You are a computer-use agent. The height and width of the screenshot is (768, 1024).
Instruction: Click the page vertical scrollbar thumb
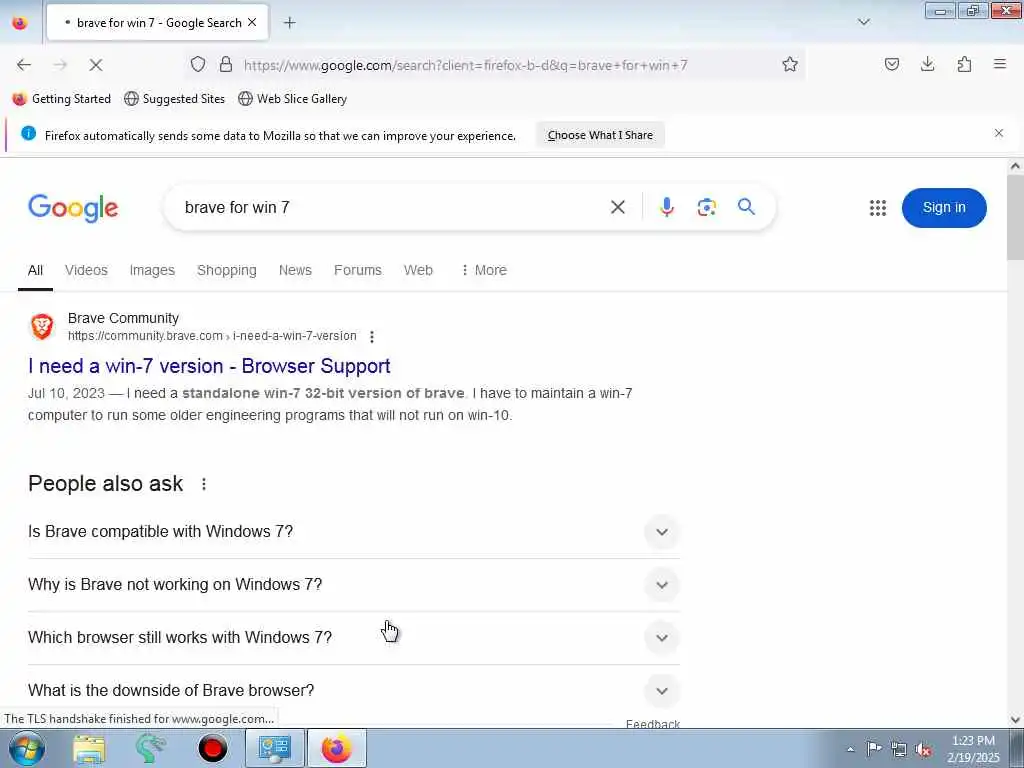tap(1015, 219)
